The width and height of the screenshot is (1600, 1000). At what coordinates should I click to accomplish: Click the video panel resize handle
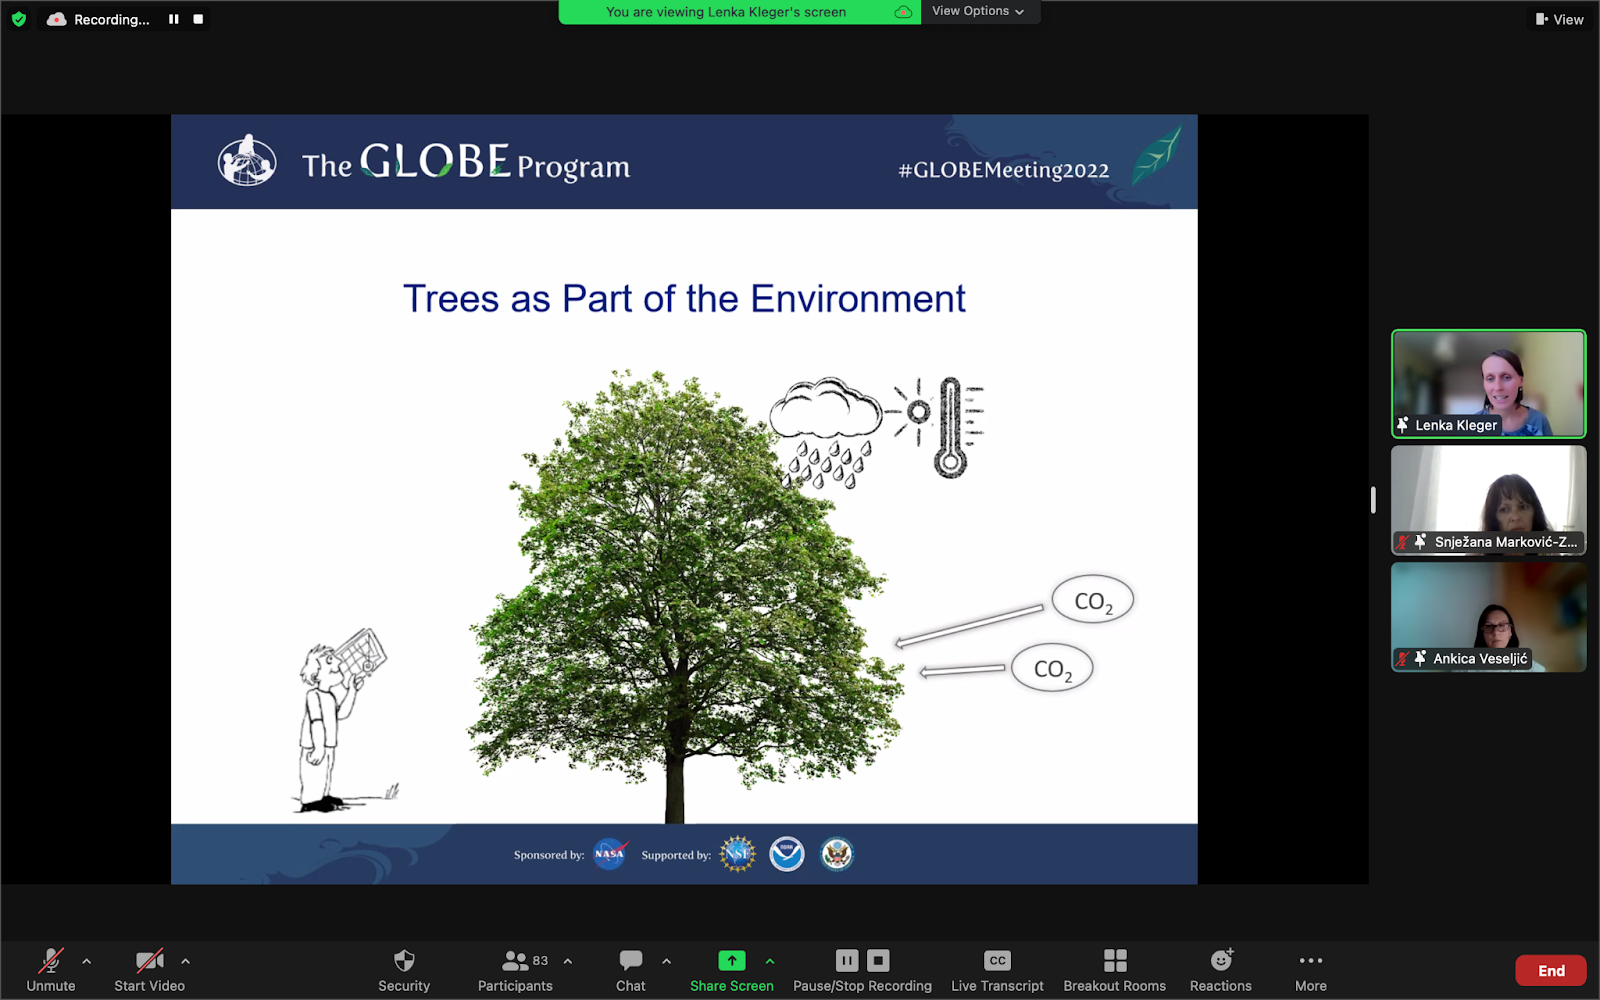tap(1373, 499)
